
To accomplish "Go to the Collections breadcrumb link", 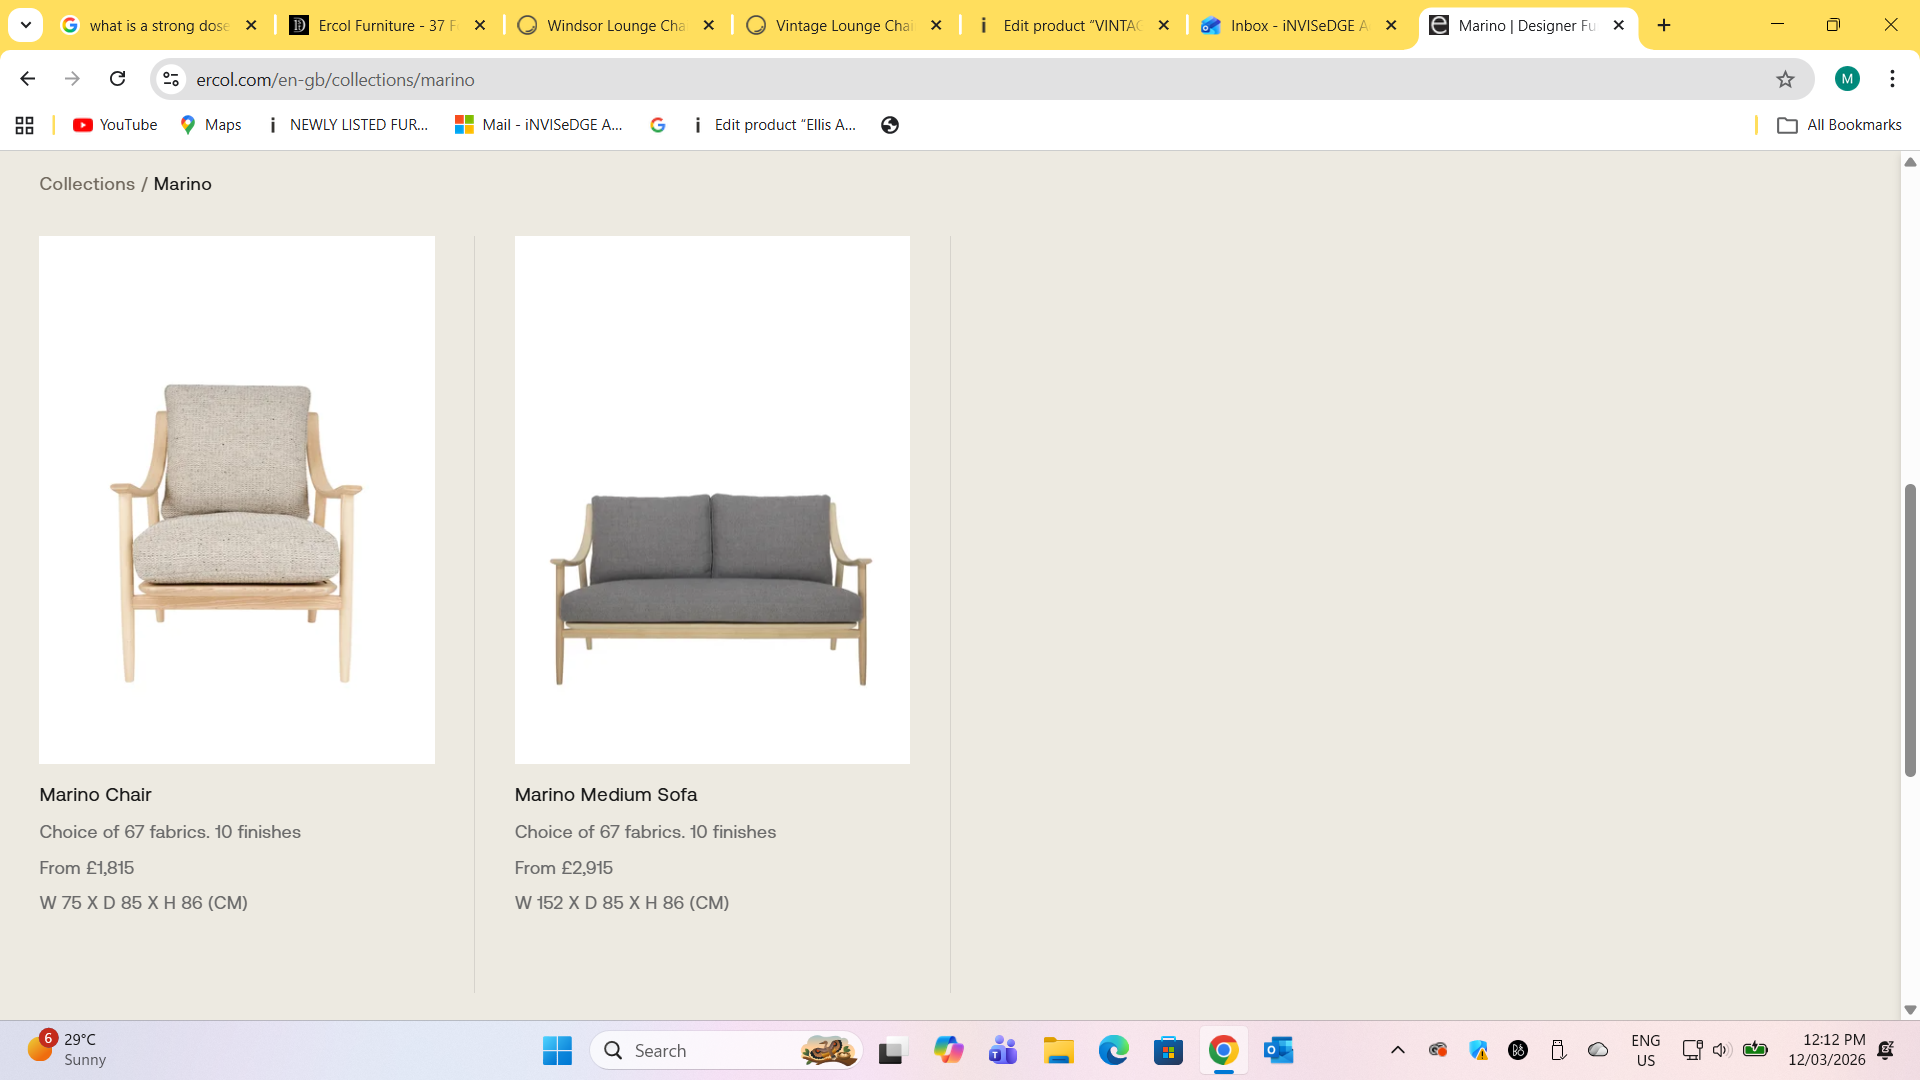I will [87, 184].
